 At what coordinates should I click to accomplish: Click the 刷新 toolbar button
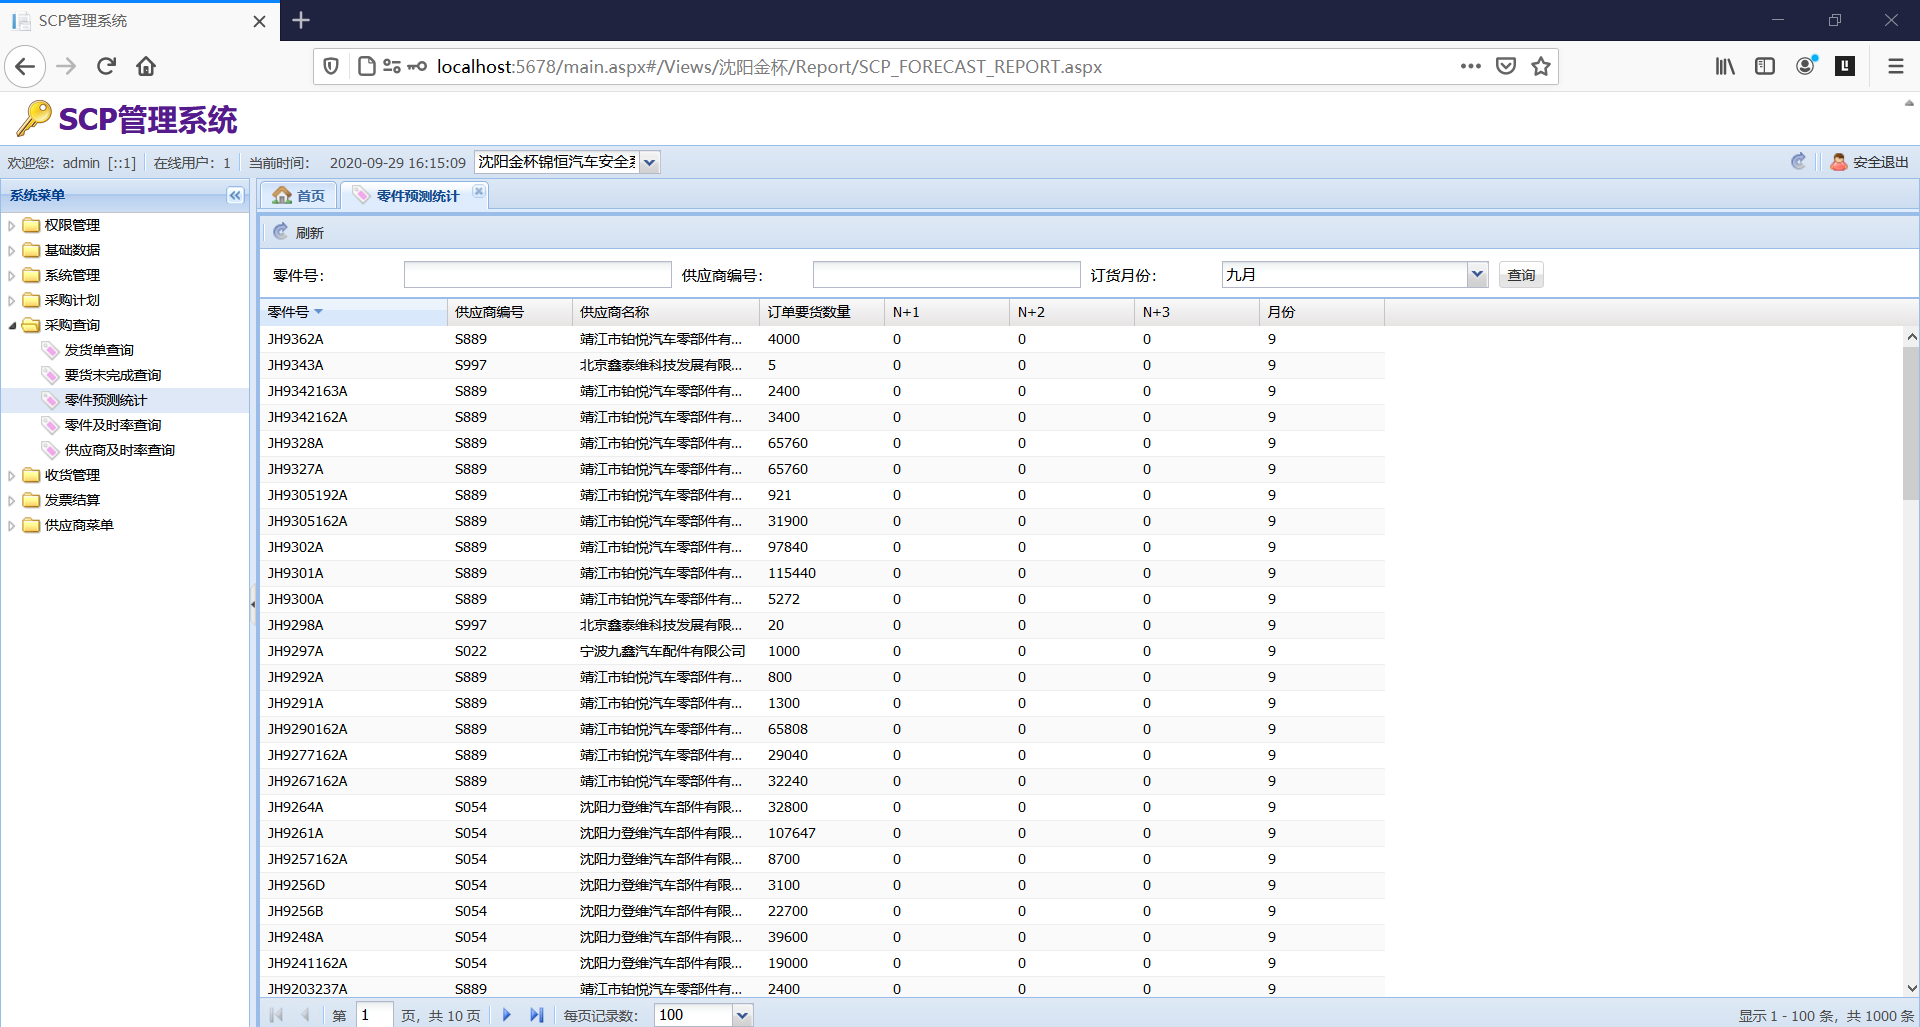pyautogui.click(x=299, y=232)
